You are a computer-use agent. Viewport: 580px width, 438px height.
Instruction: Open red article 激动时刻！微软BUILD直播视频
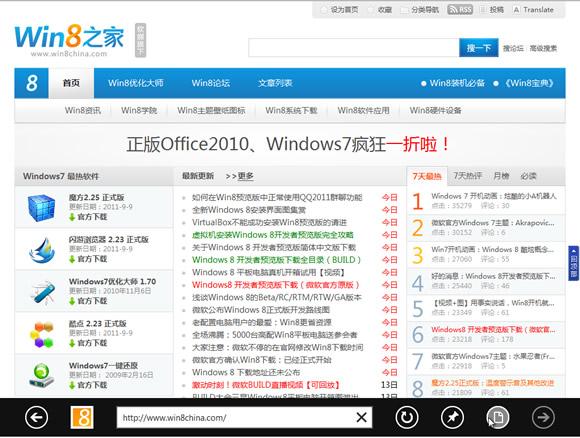[266, 385]
